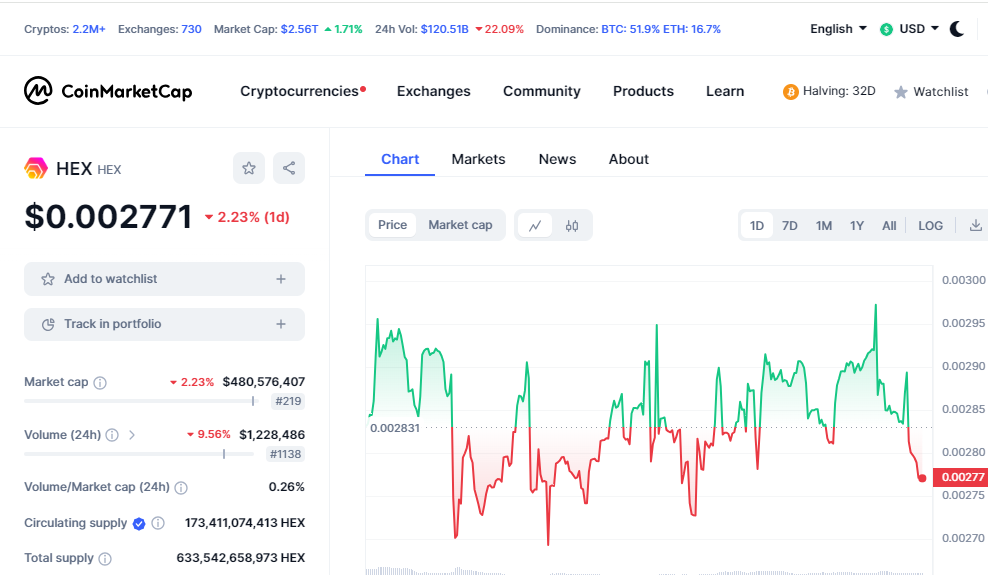Viewport: 988px width, 575px height.
Task: Open Community menu
Action: tap(542, 91)
